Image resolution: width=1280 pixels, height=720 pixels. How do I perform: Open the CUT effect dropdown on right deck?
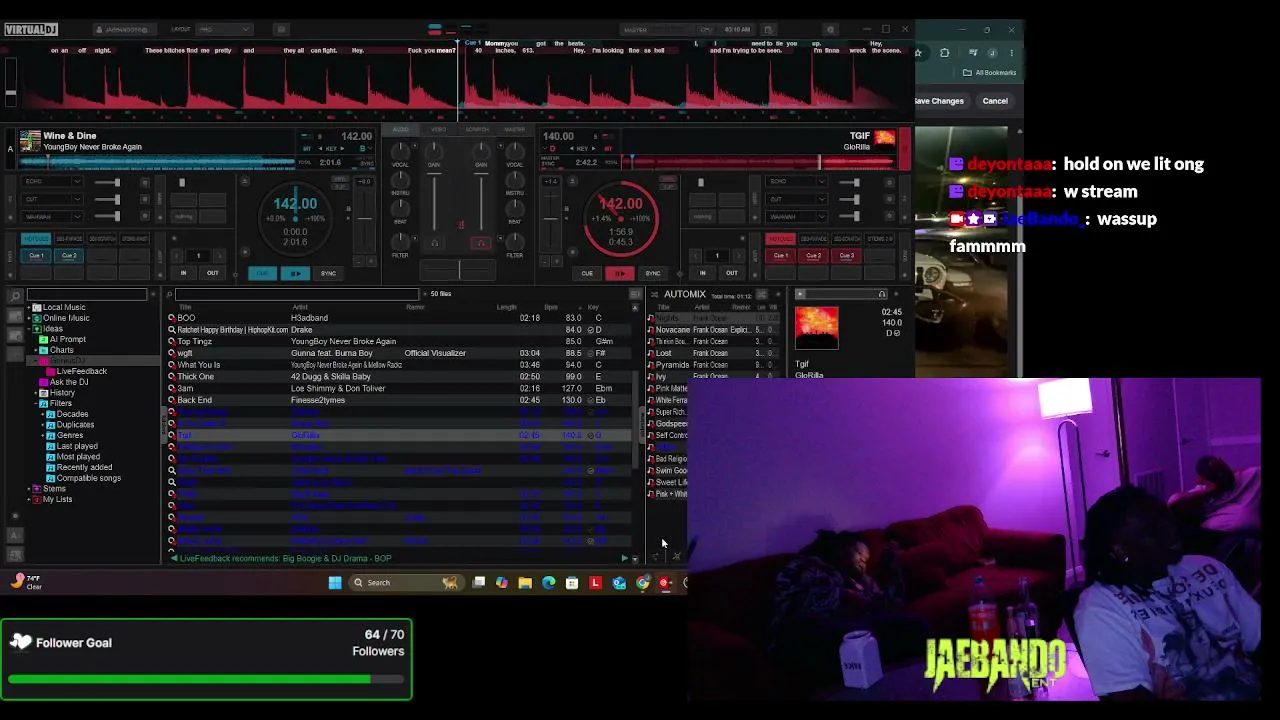[797, 199]
